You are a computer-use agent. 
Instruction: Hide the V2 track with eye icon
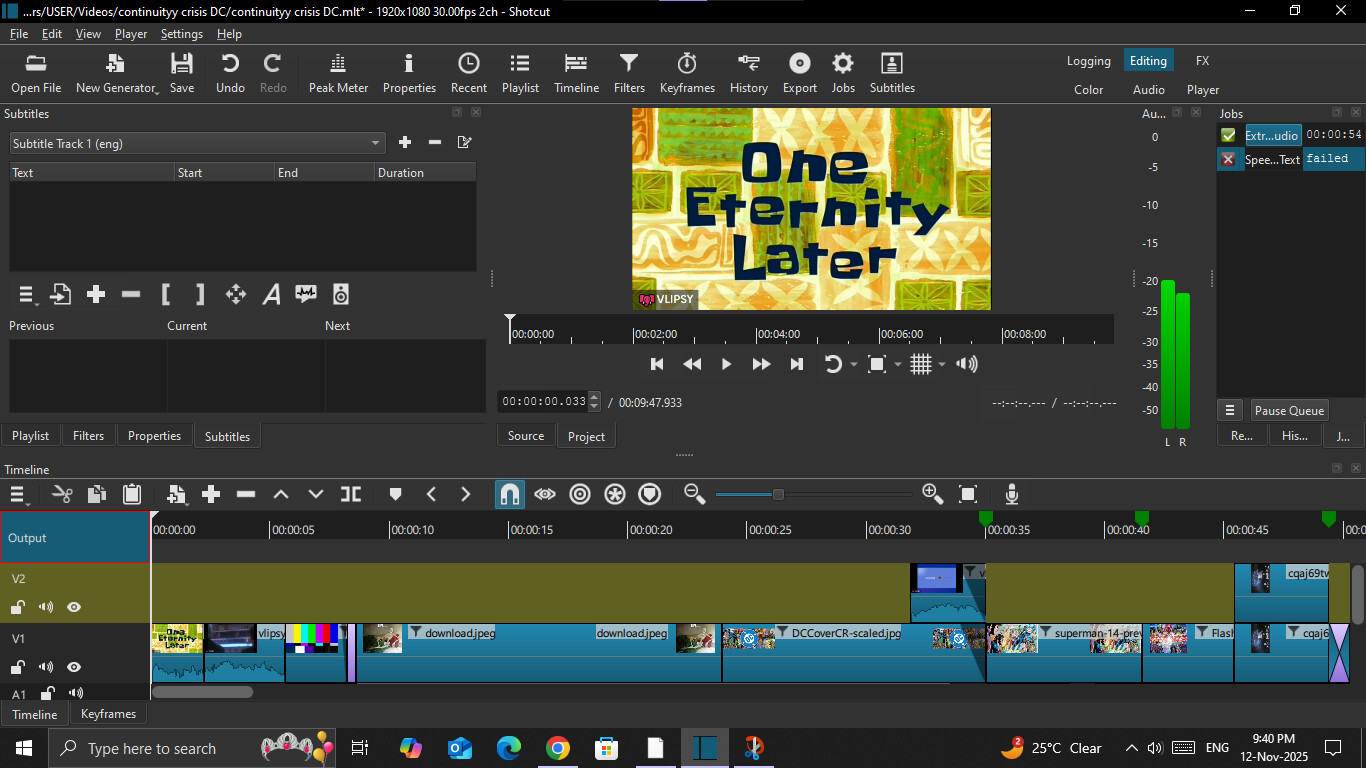tap(74, 607)
